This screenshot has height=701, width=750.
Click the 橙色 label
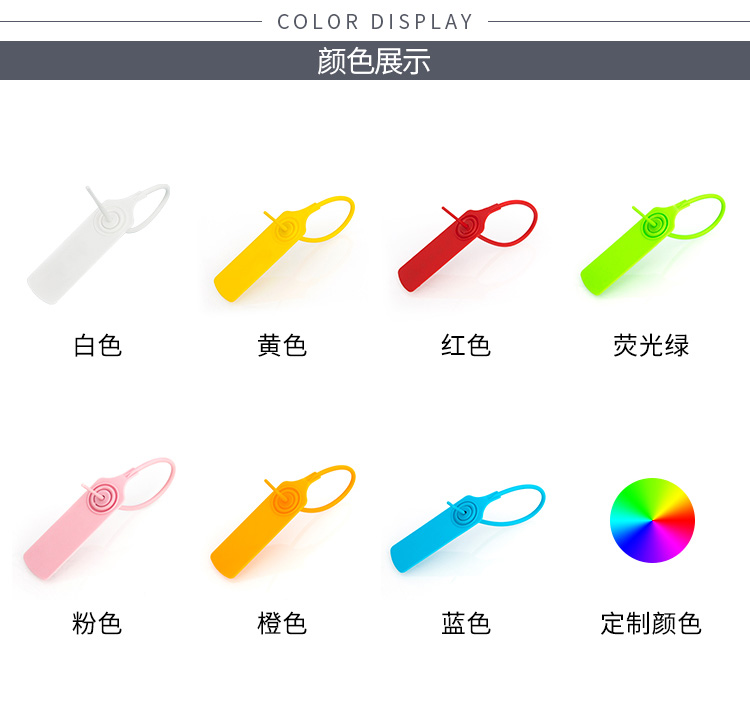pos(282,623)
